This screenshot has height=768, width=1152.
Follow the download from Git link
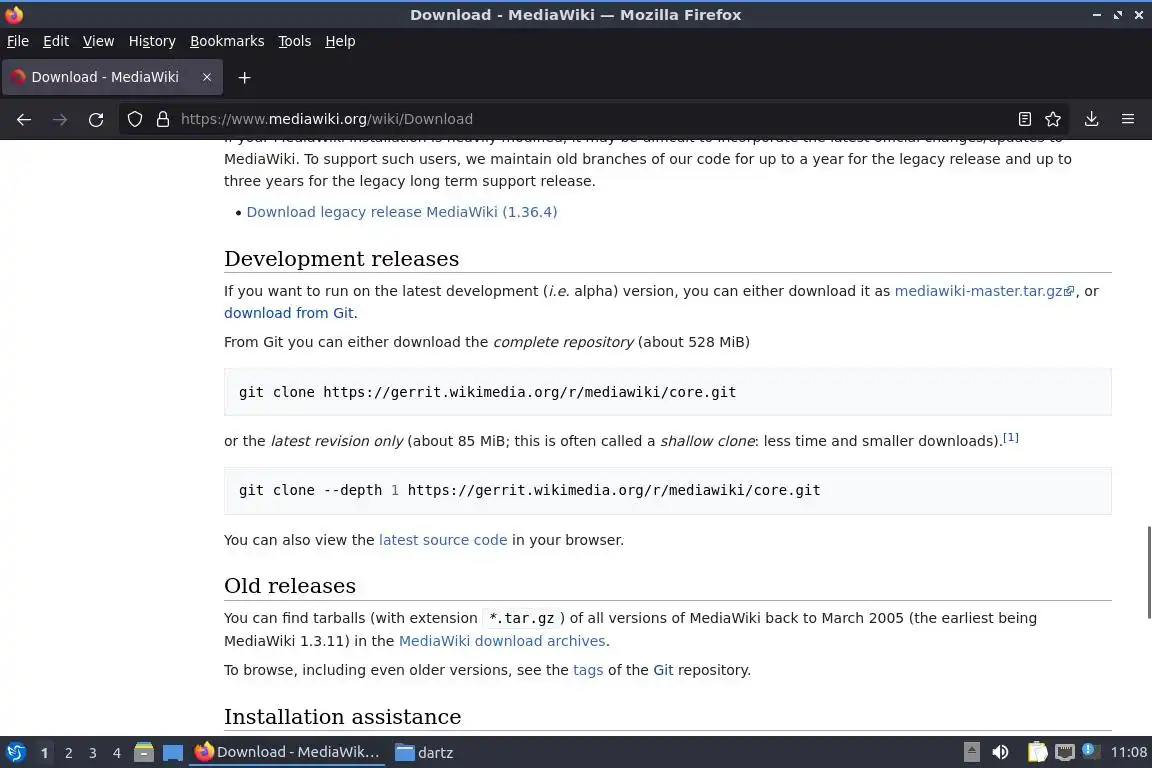289,313
